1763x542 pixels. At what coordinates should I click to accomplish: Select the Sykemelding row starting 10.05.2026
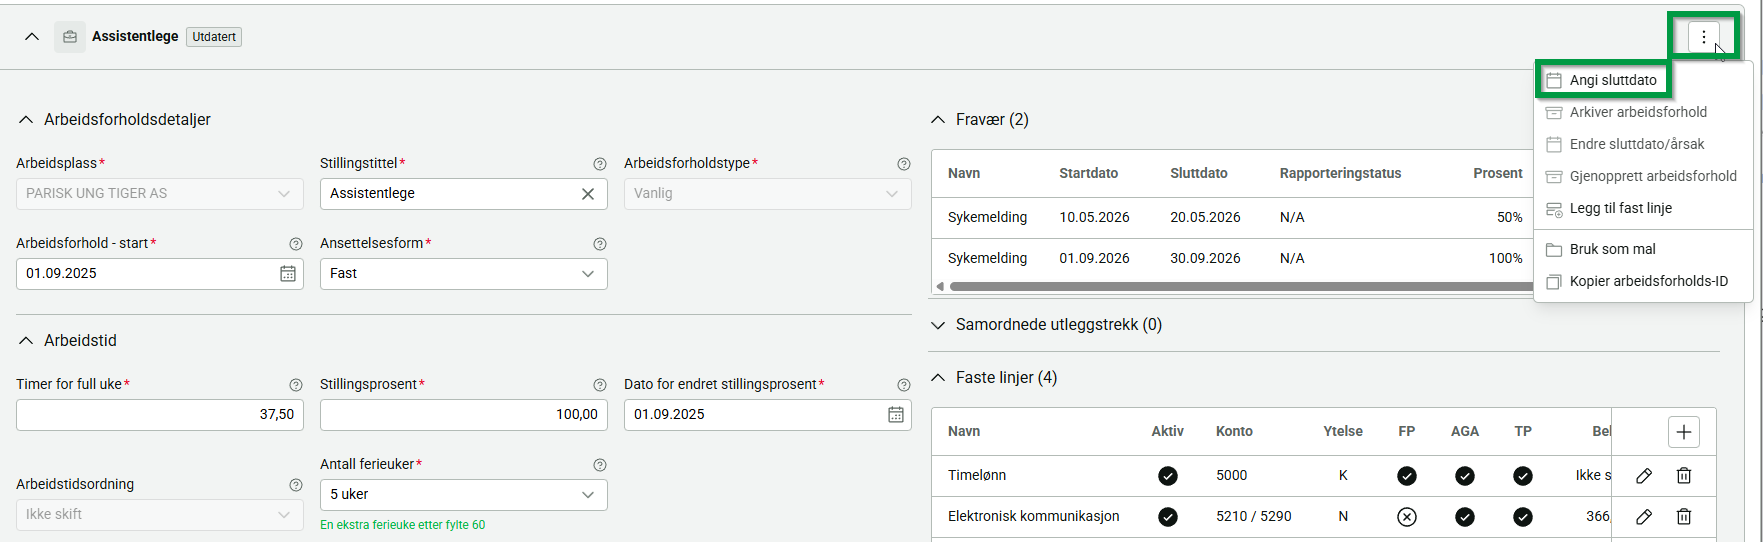1233,218
